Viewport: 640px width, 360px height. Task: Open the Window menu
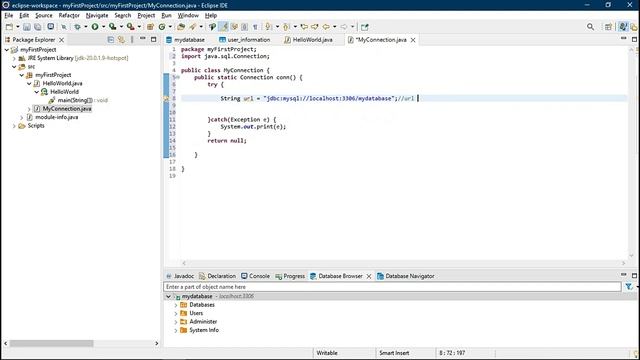pyautogui.click(x=188, y=16)
